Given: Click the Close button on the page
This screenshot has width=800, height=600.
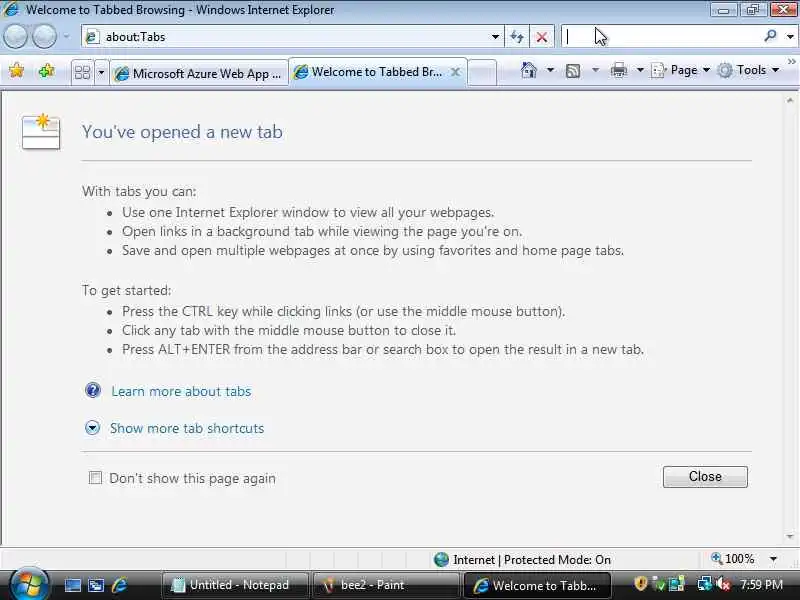Looking at the screenshot, I should click(x=705, y=477).
